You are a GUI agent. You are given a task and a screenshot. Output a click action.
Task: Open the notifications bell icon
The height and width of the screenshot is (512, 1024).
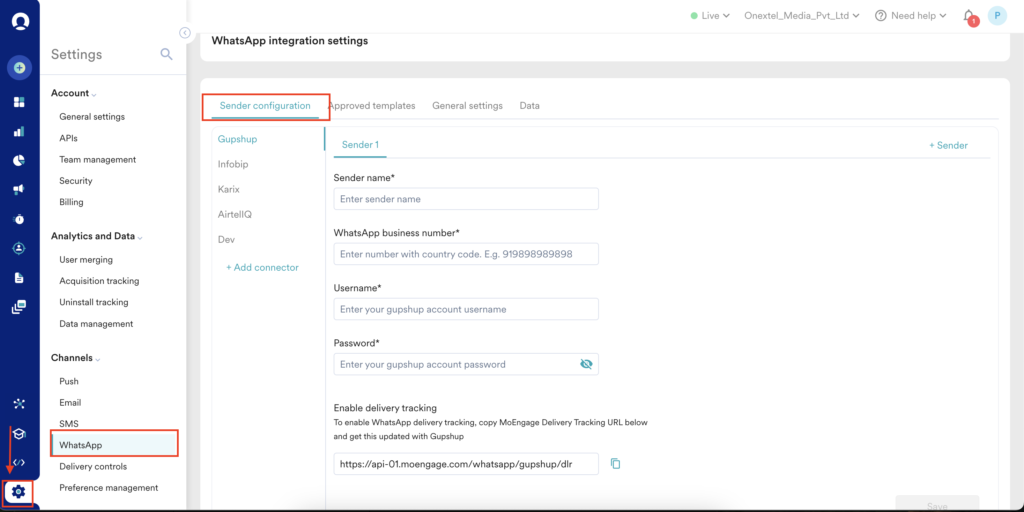(970, 16)
